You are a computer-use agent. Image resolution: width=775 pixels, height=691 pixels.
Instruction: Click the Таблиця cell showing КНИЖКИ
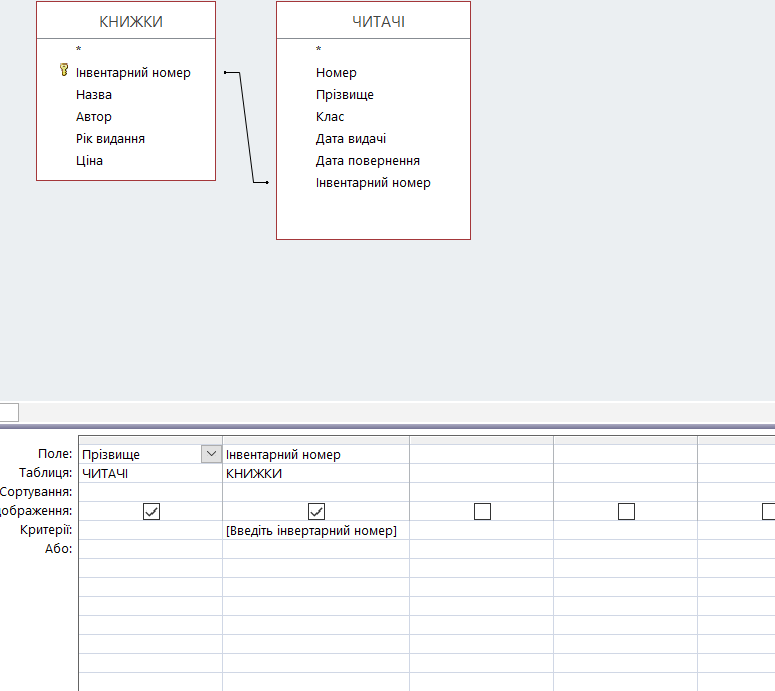tap(316, 473)
